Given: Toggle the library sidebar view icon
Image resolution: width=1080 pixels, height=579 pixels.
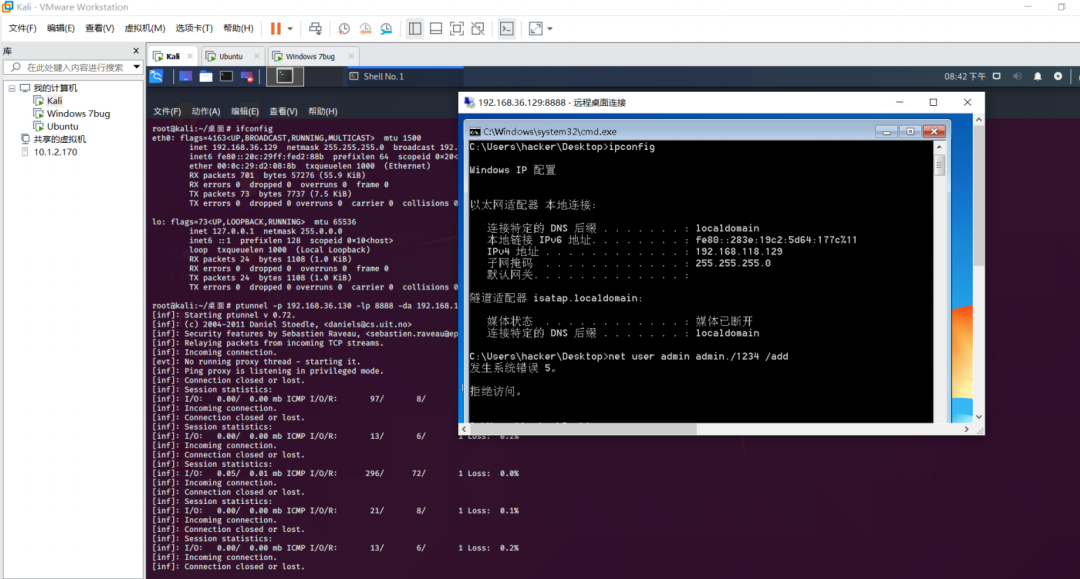Looking at the screenshot, I should tap(415, 28).
